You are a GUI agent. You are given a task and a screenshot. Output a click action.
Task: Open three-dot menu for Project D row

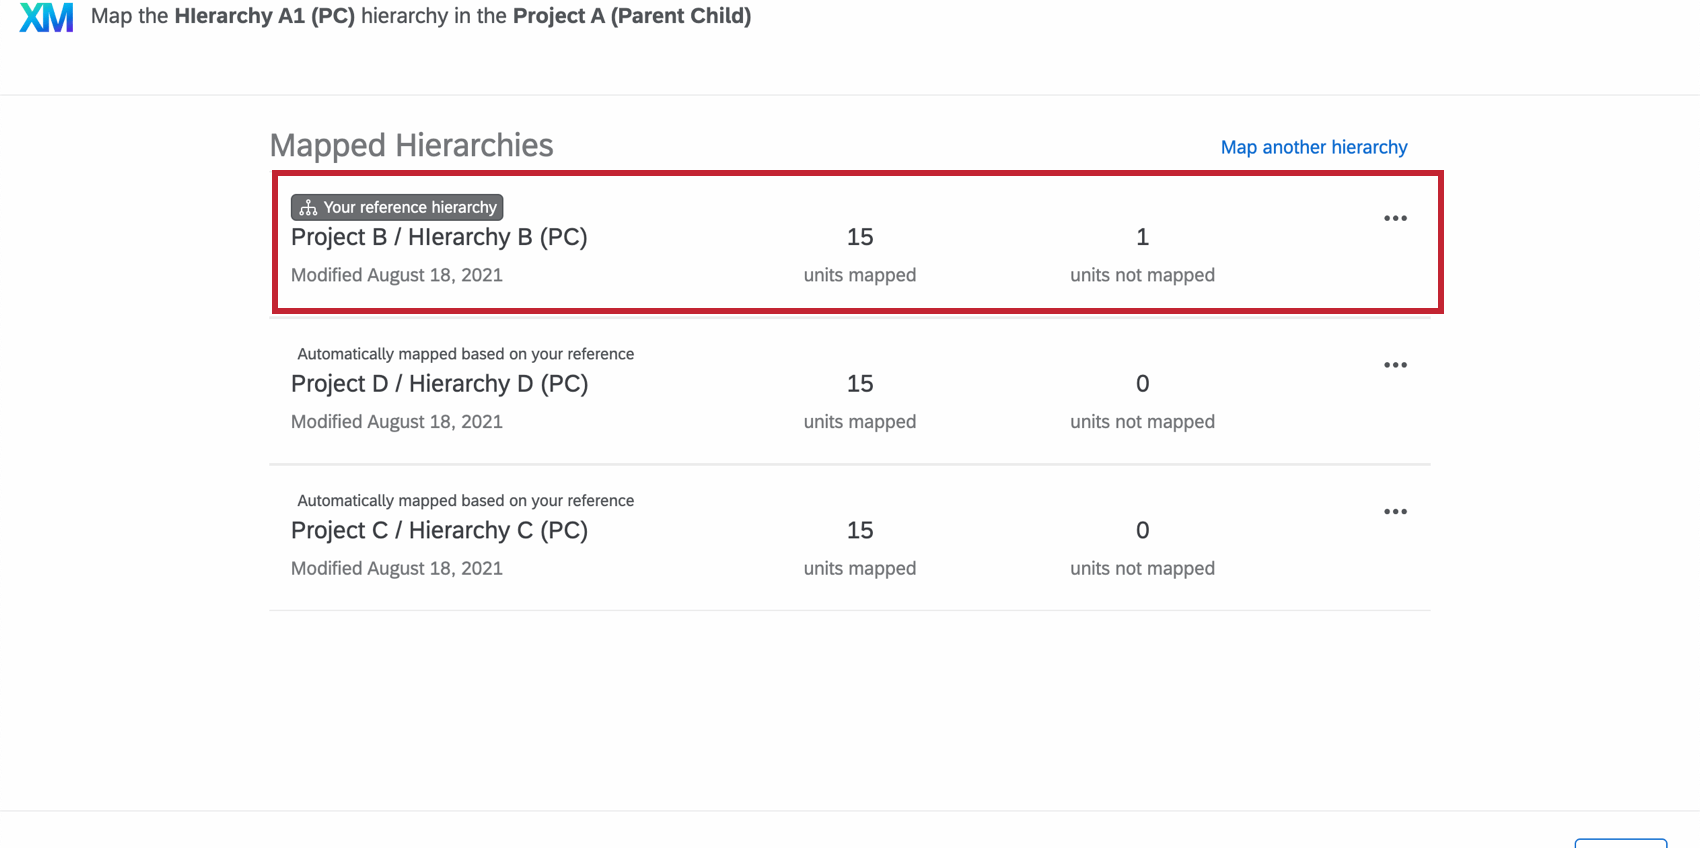click(1395, 365)
